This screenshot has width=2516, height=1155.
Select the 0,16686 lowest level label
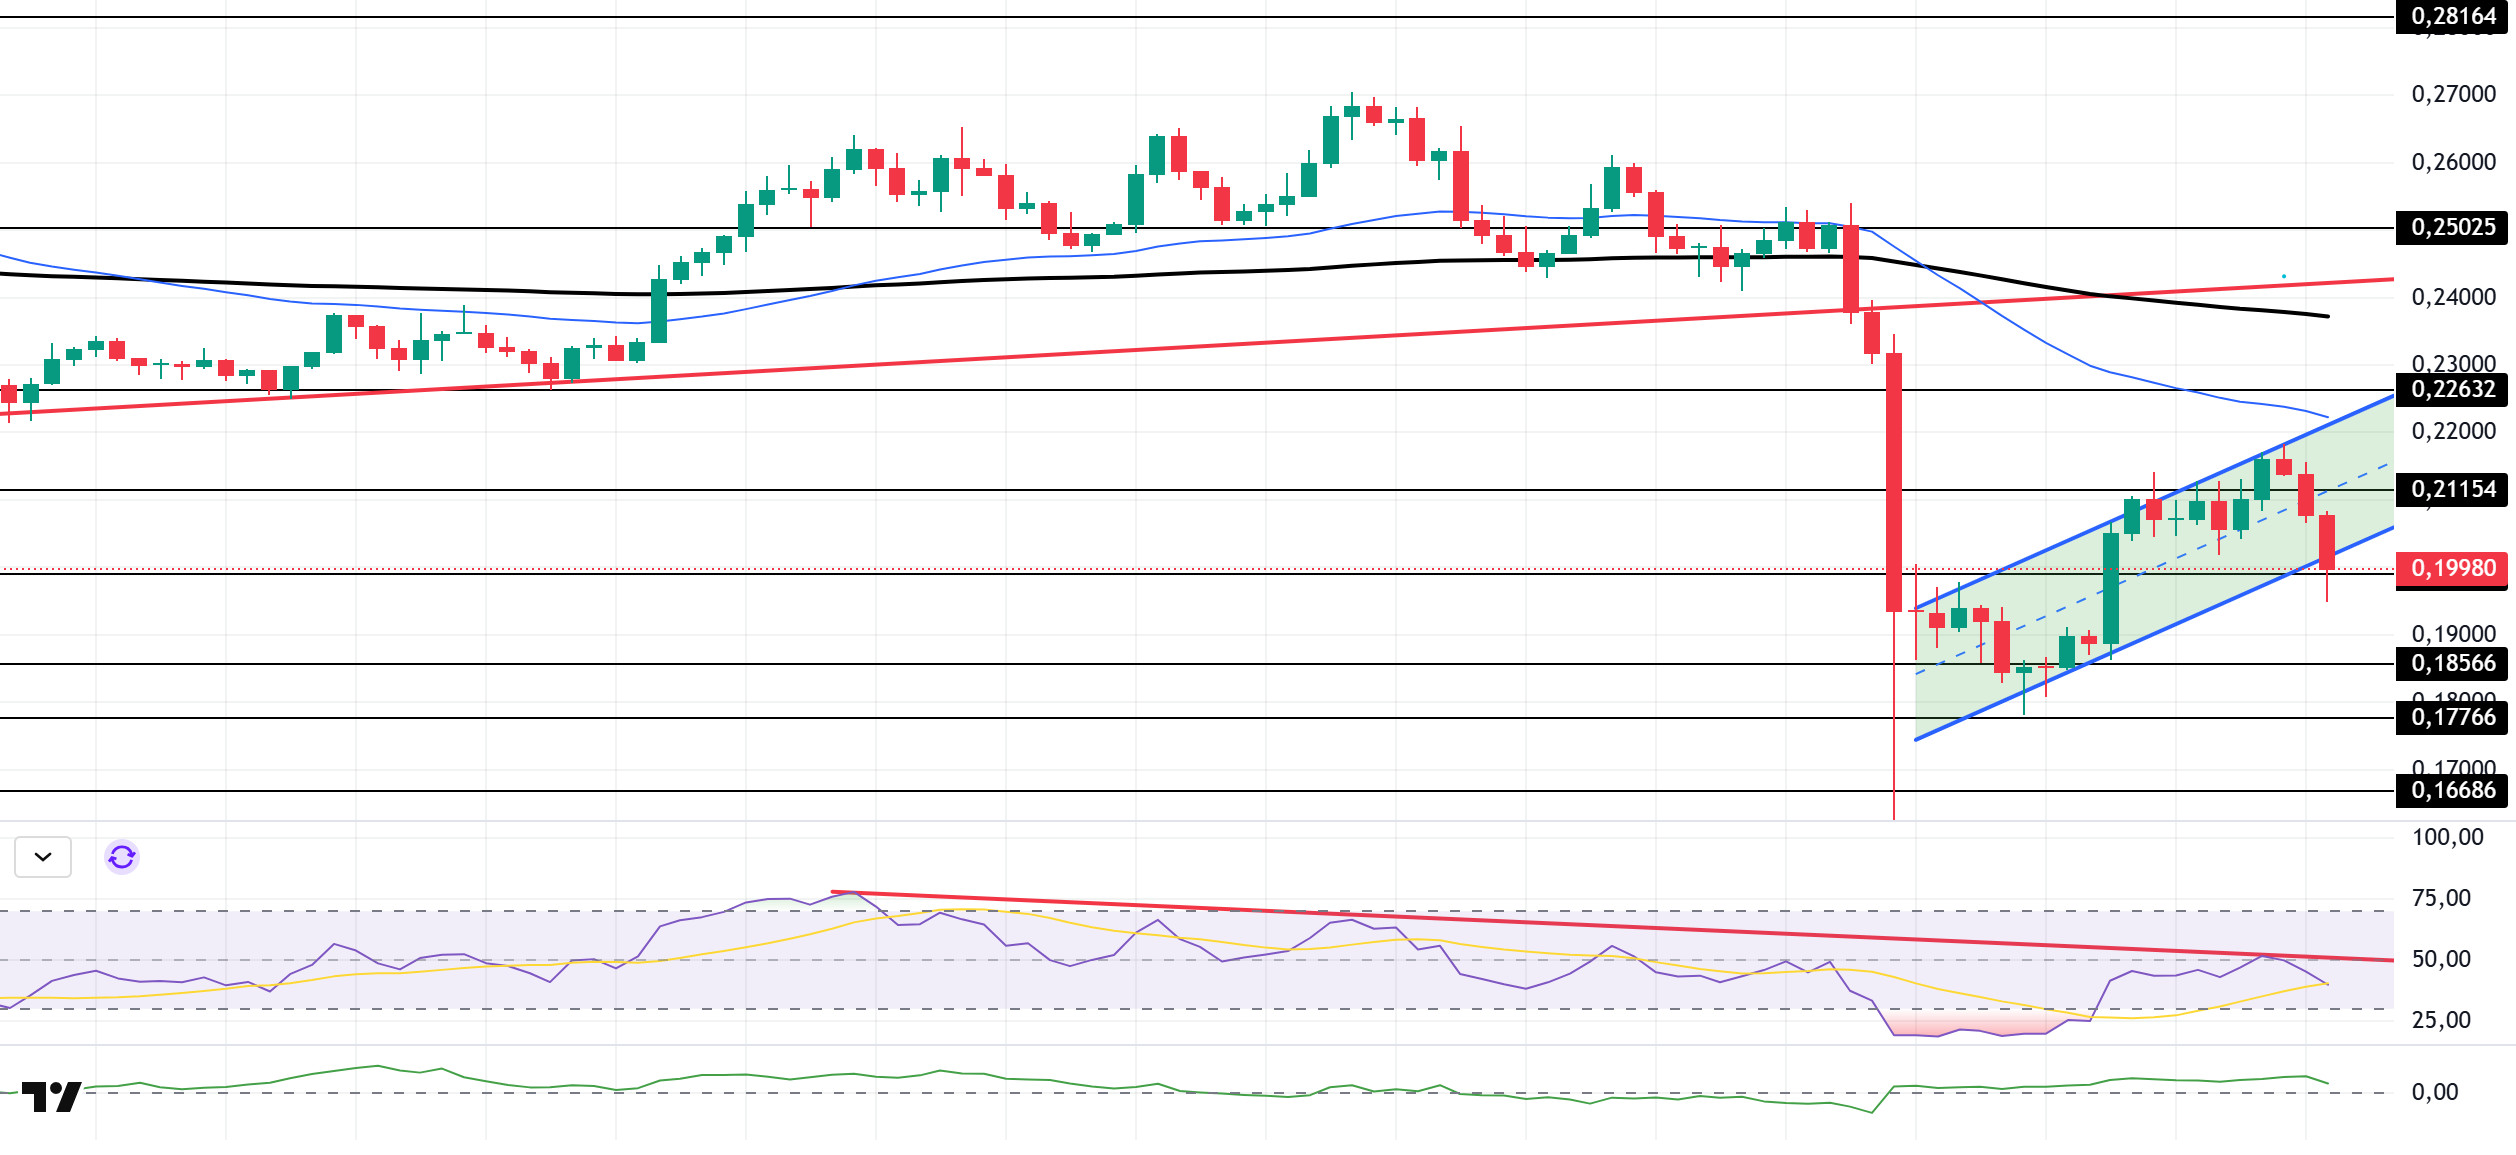[2452, 791]
